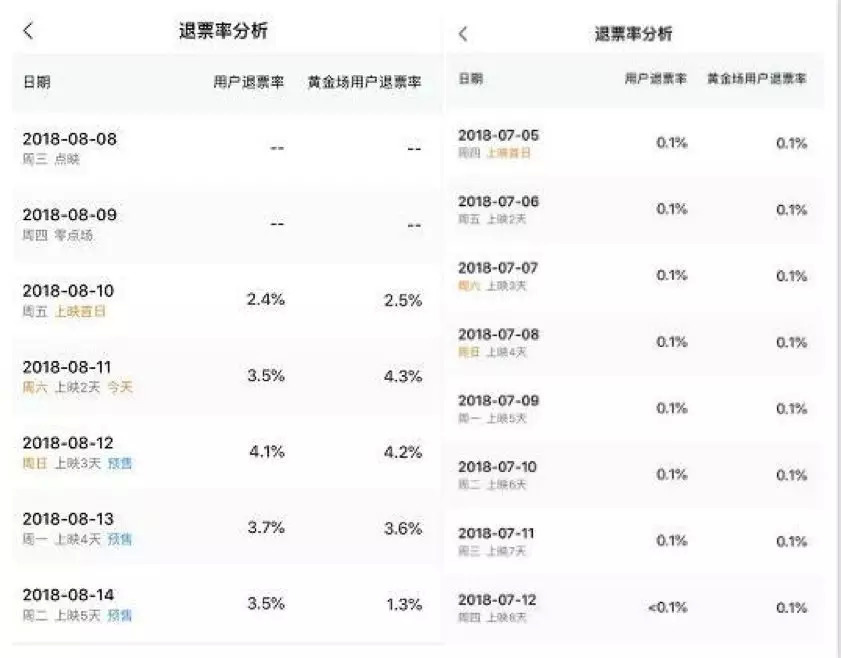Click 用户退票率 column header in left panel

pyautogui.click(x=249, y=83)
